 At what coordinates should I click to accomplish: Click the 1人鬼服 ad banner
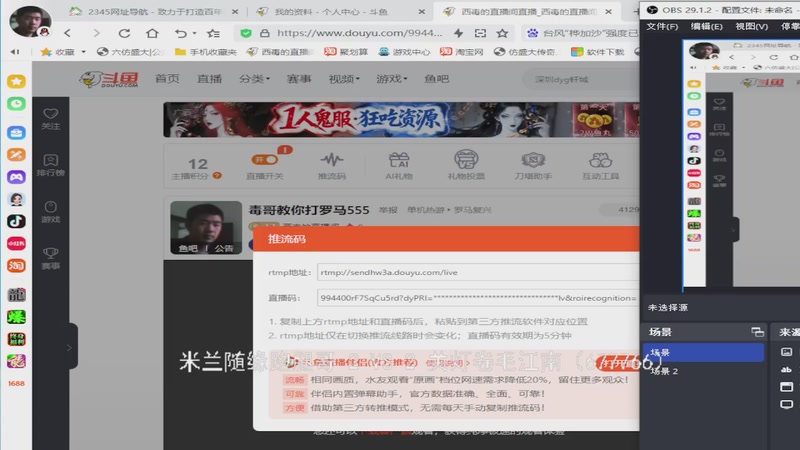click(401, 119)
